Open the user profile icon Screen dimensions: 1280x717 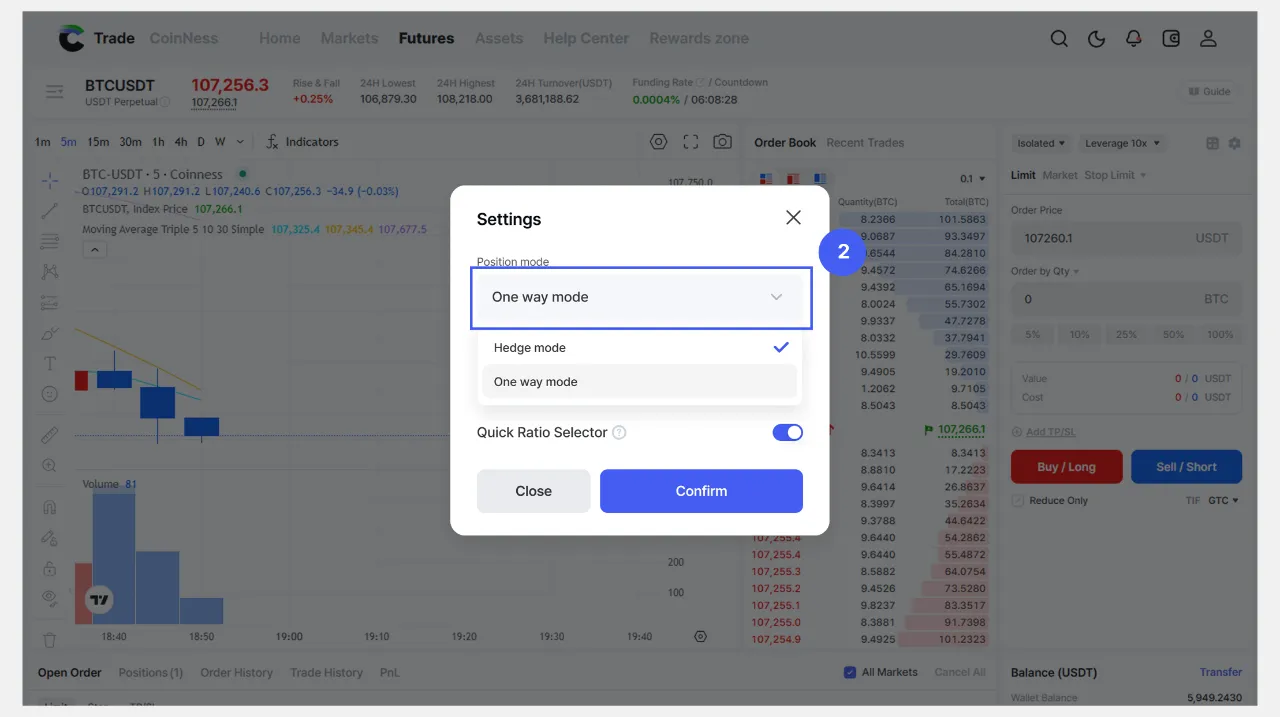(1208, 39)
